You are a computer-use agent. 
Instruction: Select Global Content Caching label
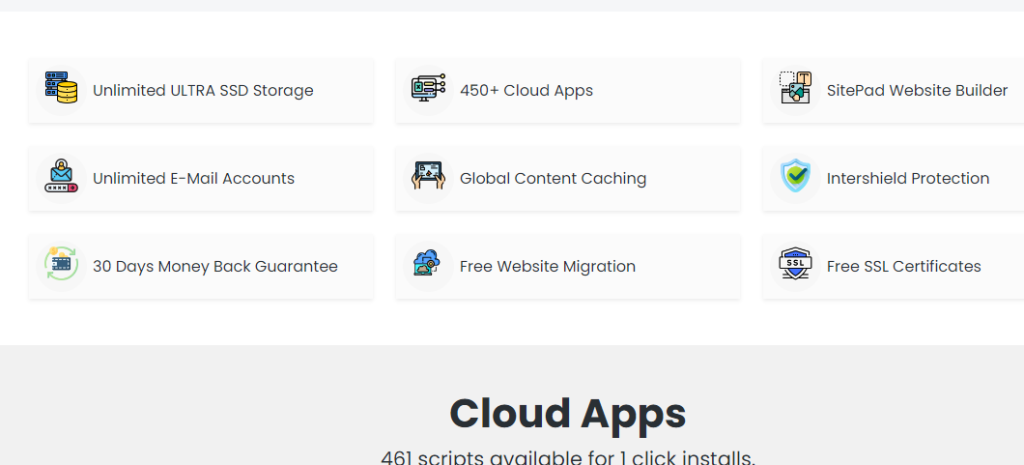click(x=553, y=179)
